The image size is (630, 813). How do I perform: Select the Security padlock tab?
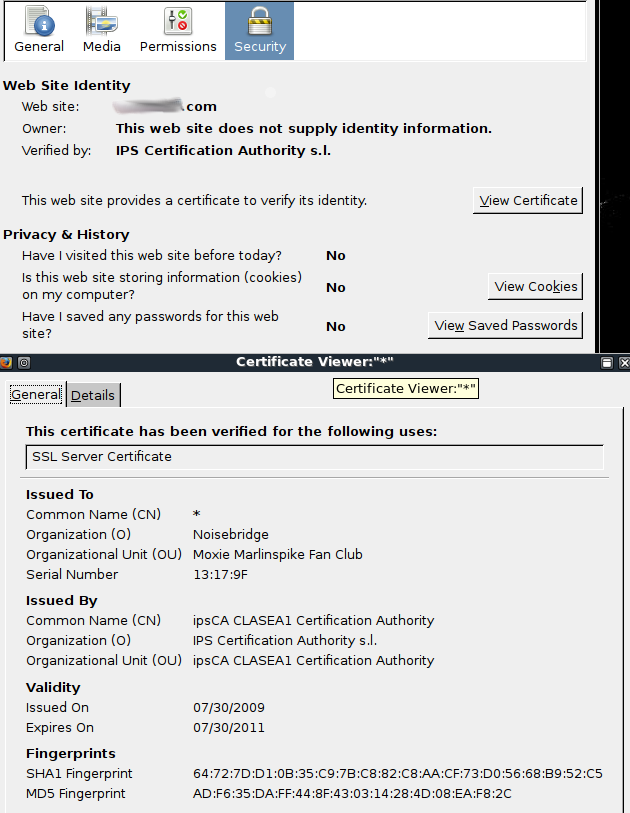click(x=260, y=31)
